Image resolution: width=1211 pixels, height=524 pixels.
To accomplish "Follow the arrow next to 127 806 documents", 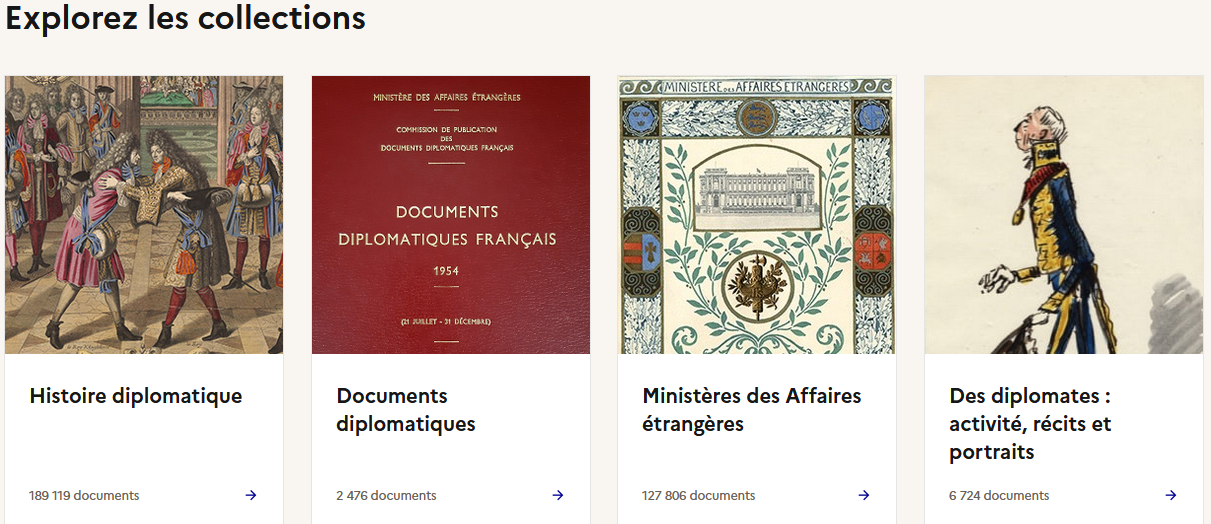I will coord(864,495).
